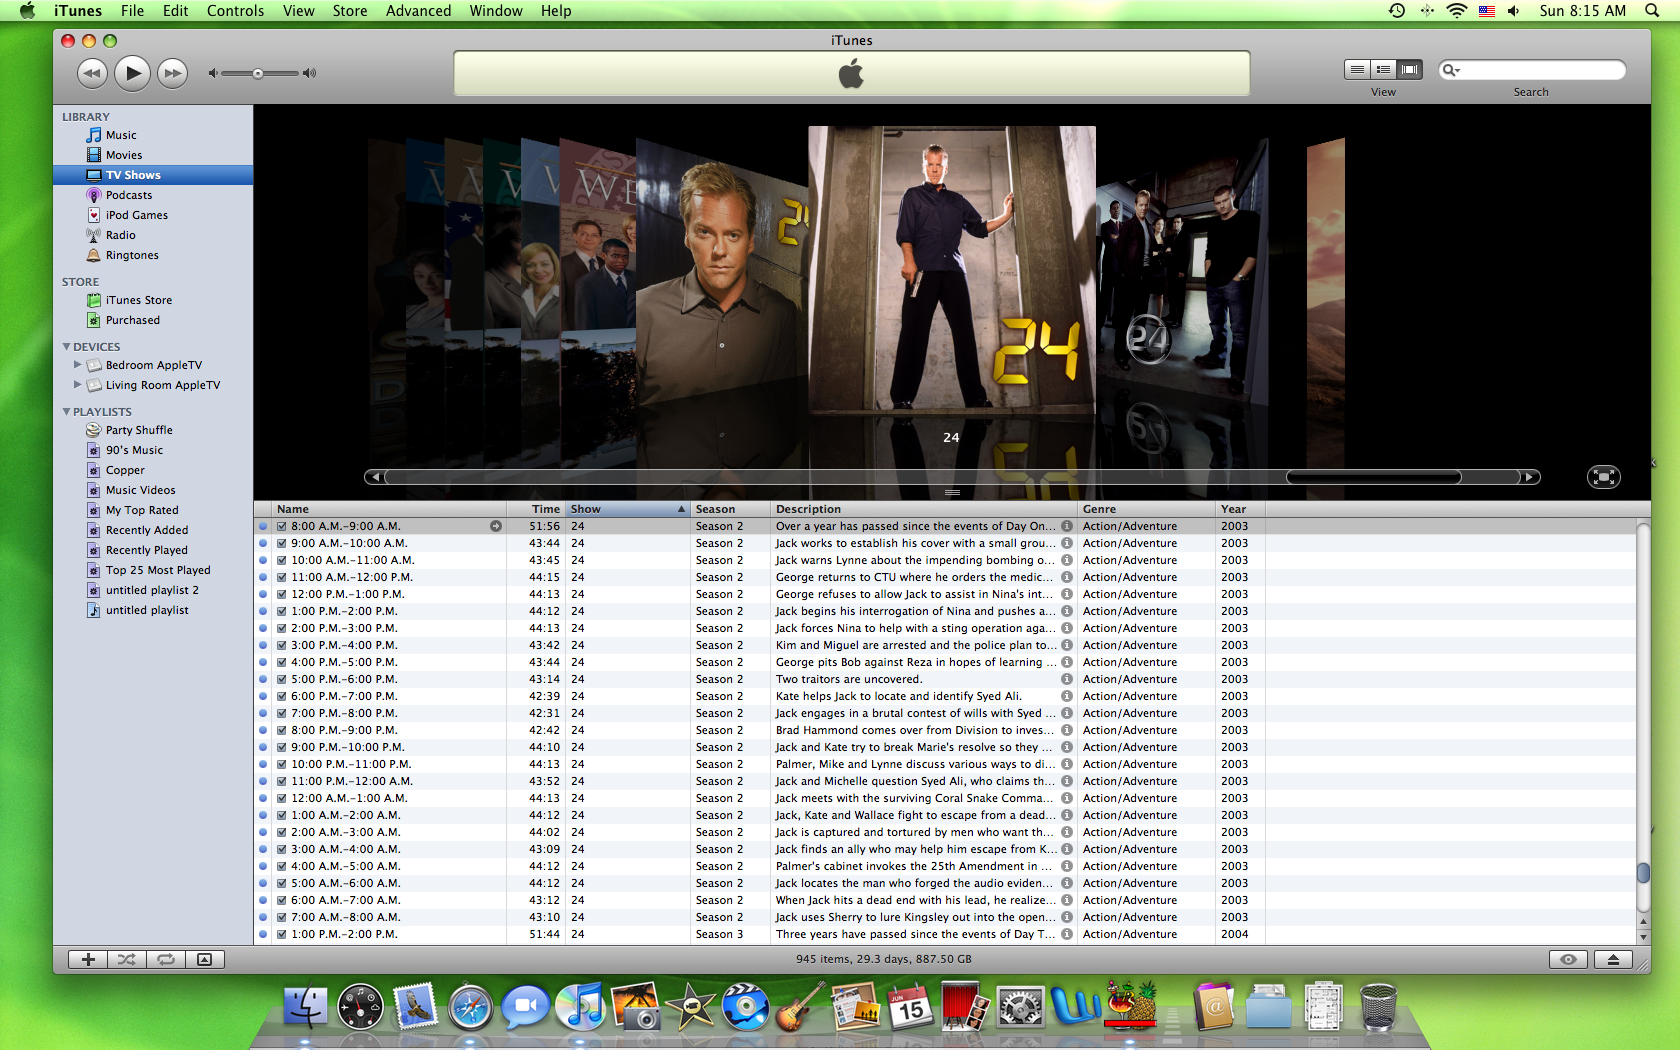Open Radio in the sidebar
Viewport: 1680px width, 1050px height.
pos(121,235)
